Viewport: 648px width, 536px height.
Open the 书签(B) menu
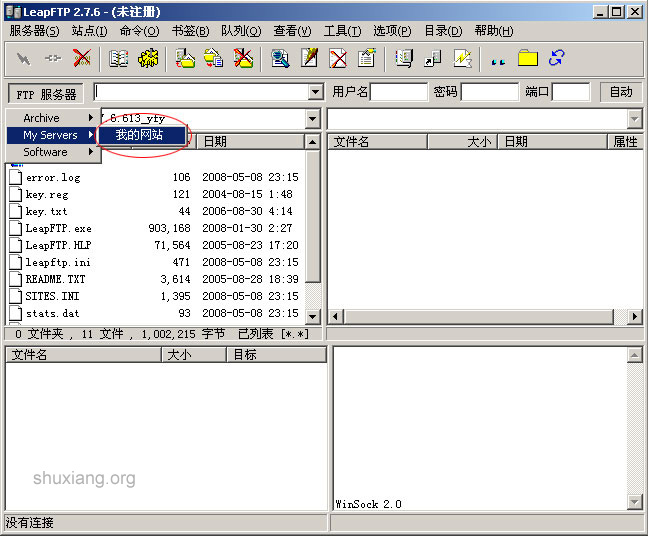[x=191, y=31]
